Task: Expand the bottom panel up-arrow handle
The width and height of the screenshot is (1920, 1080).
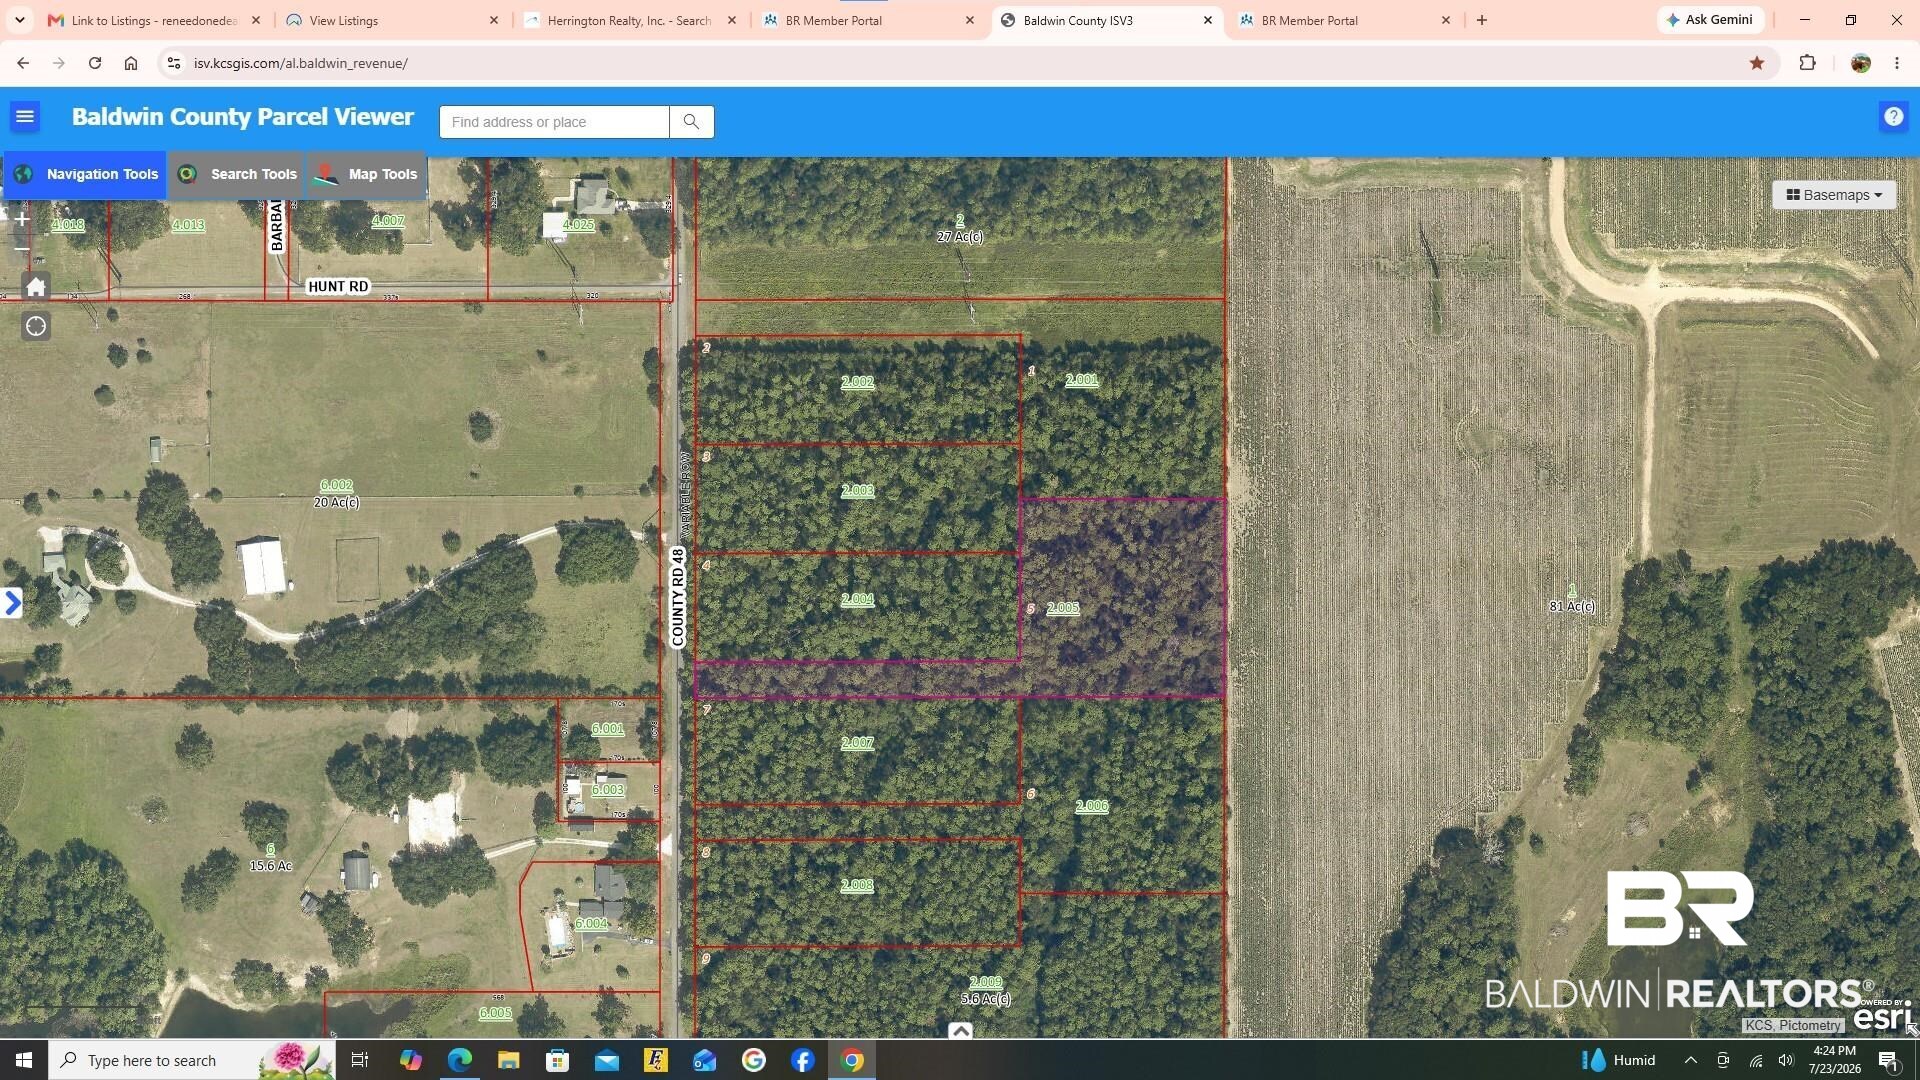Action: tap(960, 1031)
